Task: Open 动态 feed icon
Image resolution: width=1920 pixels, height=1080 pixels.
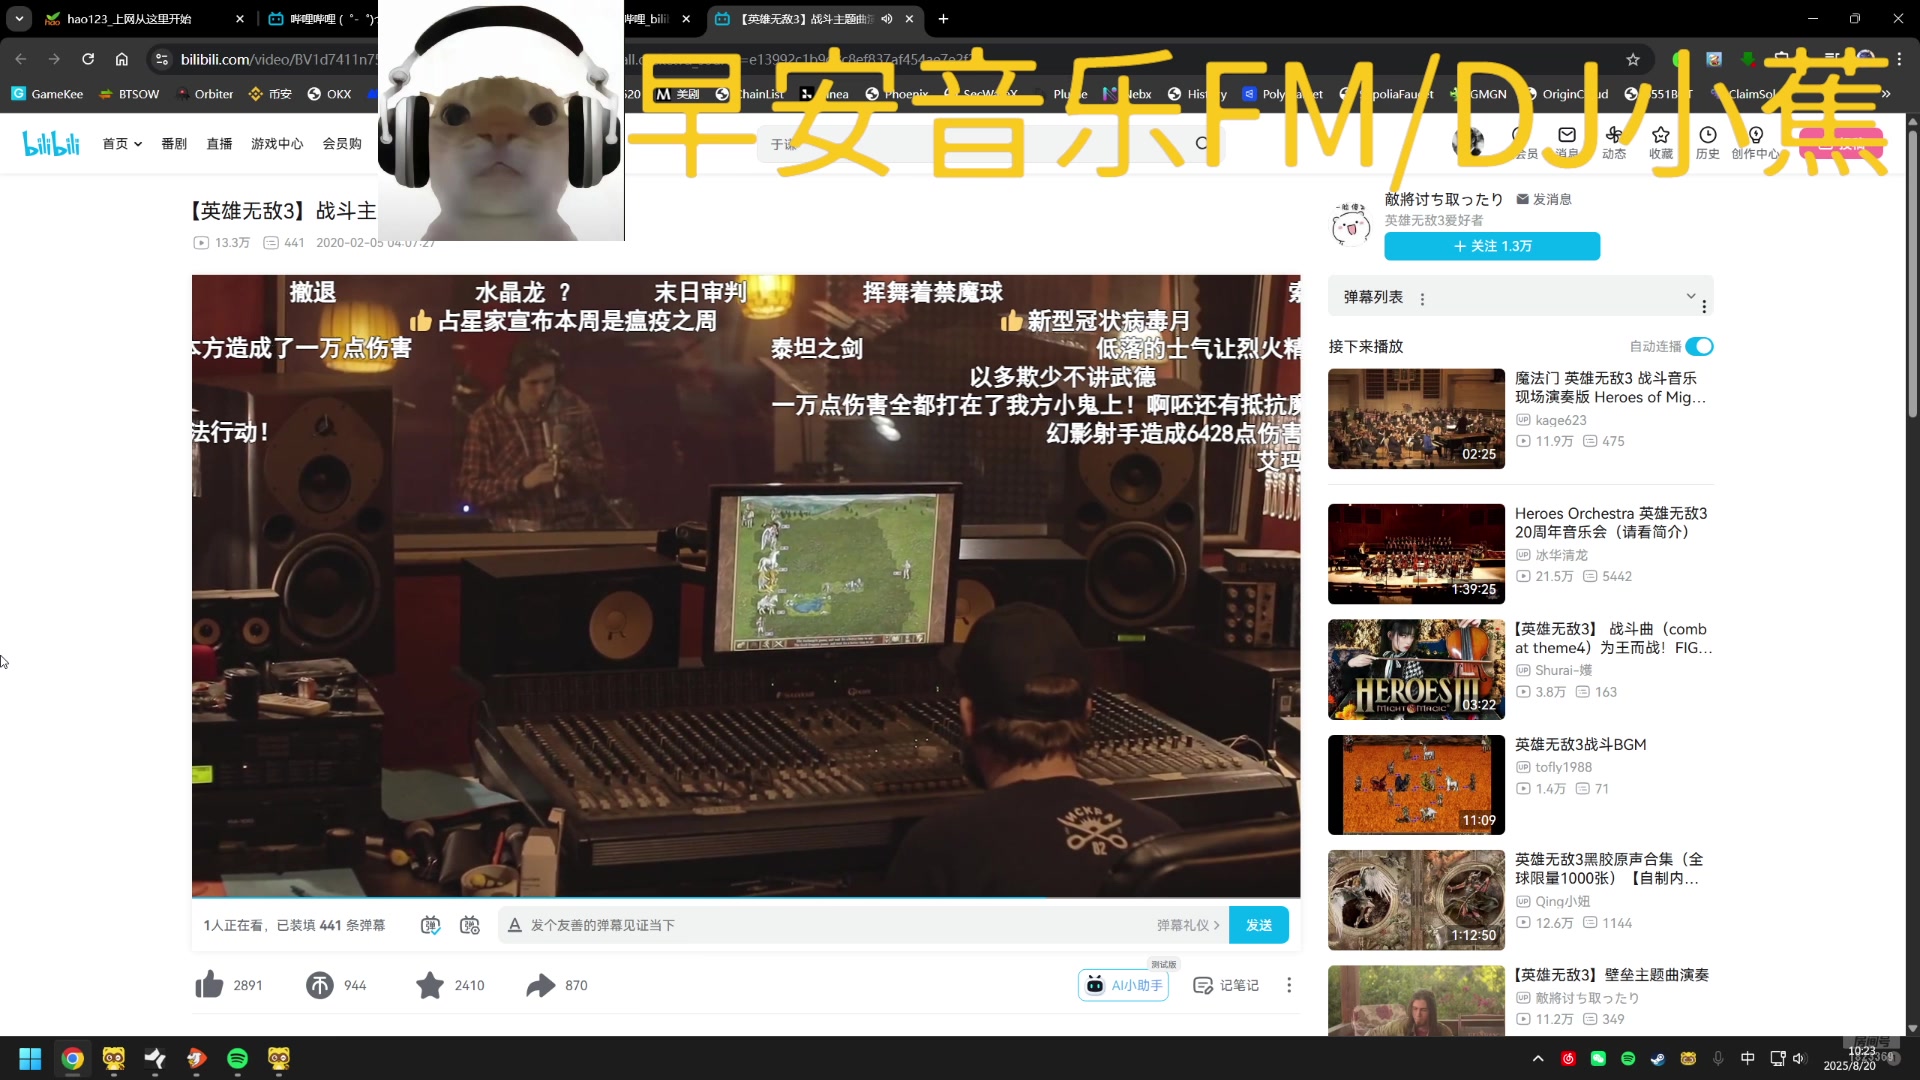Action: 1614,142
